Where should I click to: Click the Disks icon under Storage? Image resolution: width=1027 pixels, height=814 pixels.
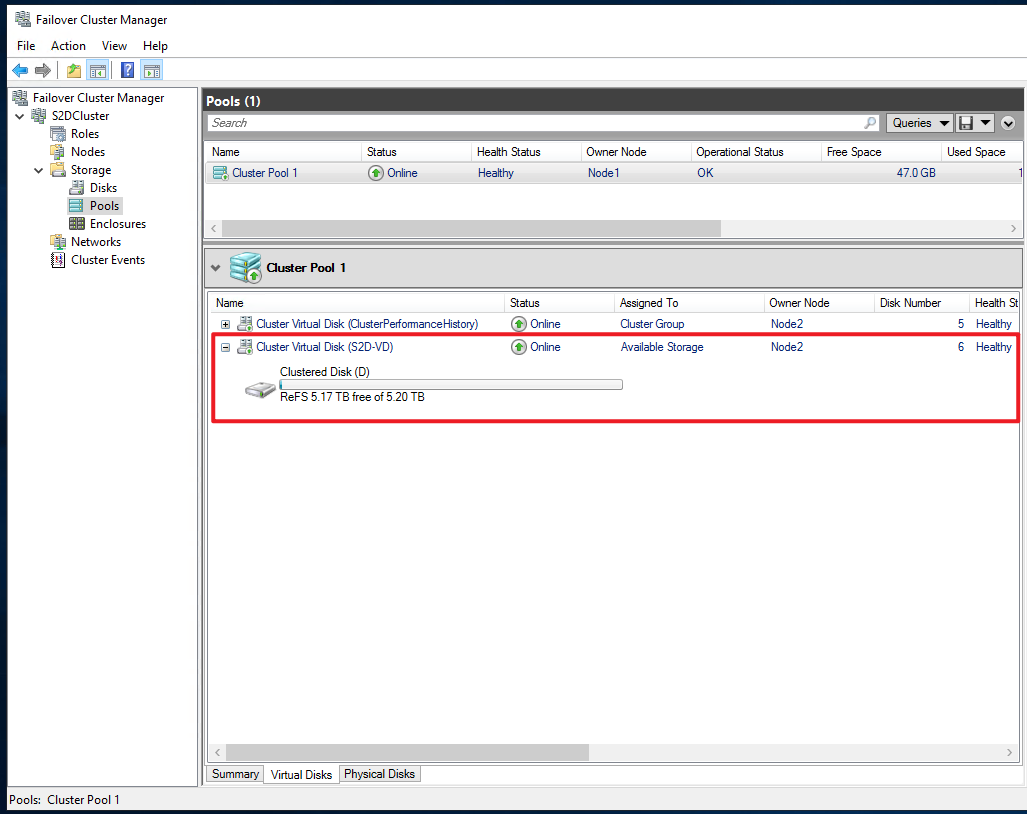77,188
